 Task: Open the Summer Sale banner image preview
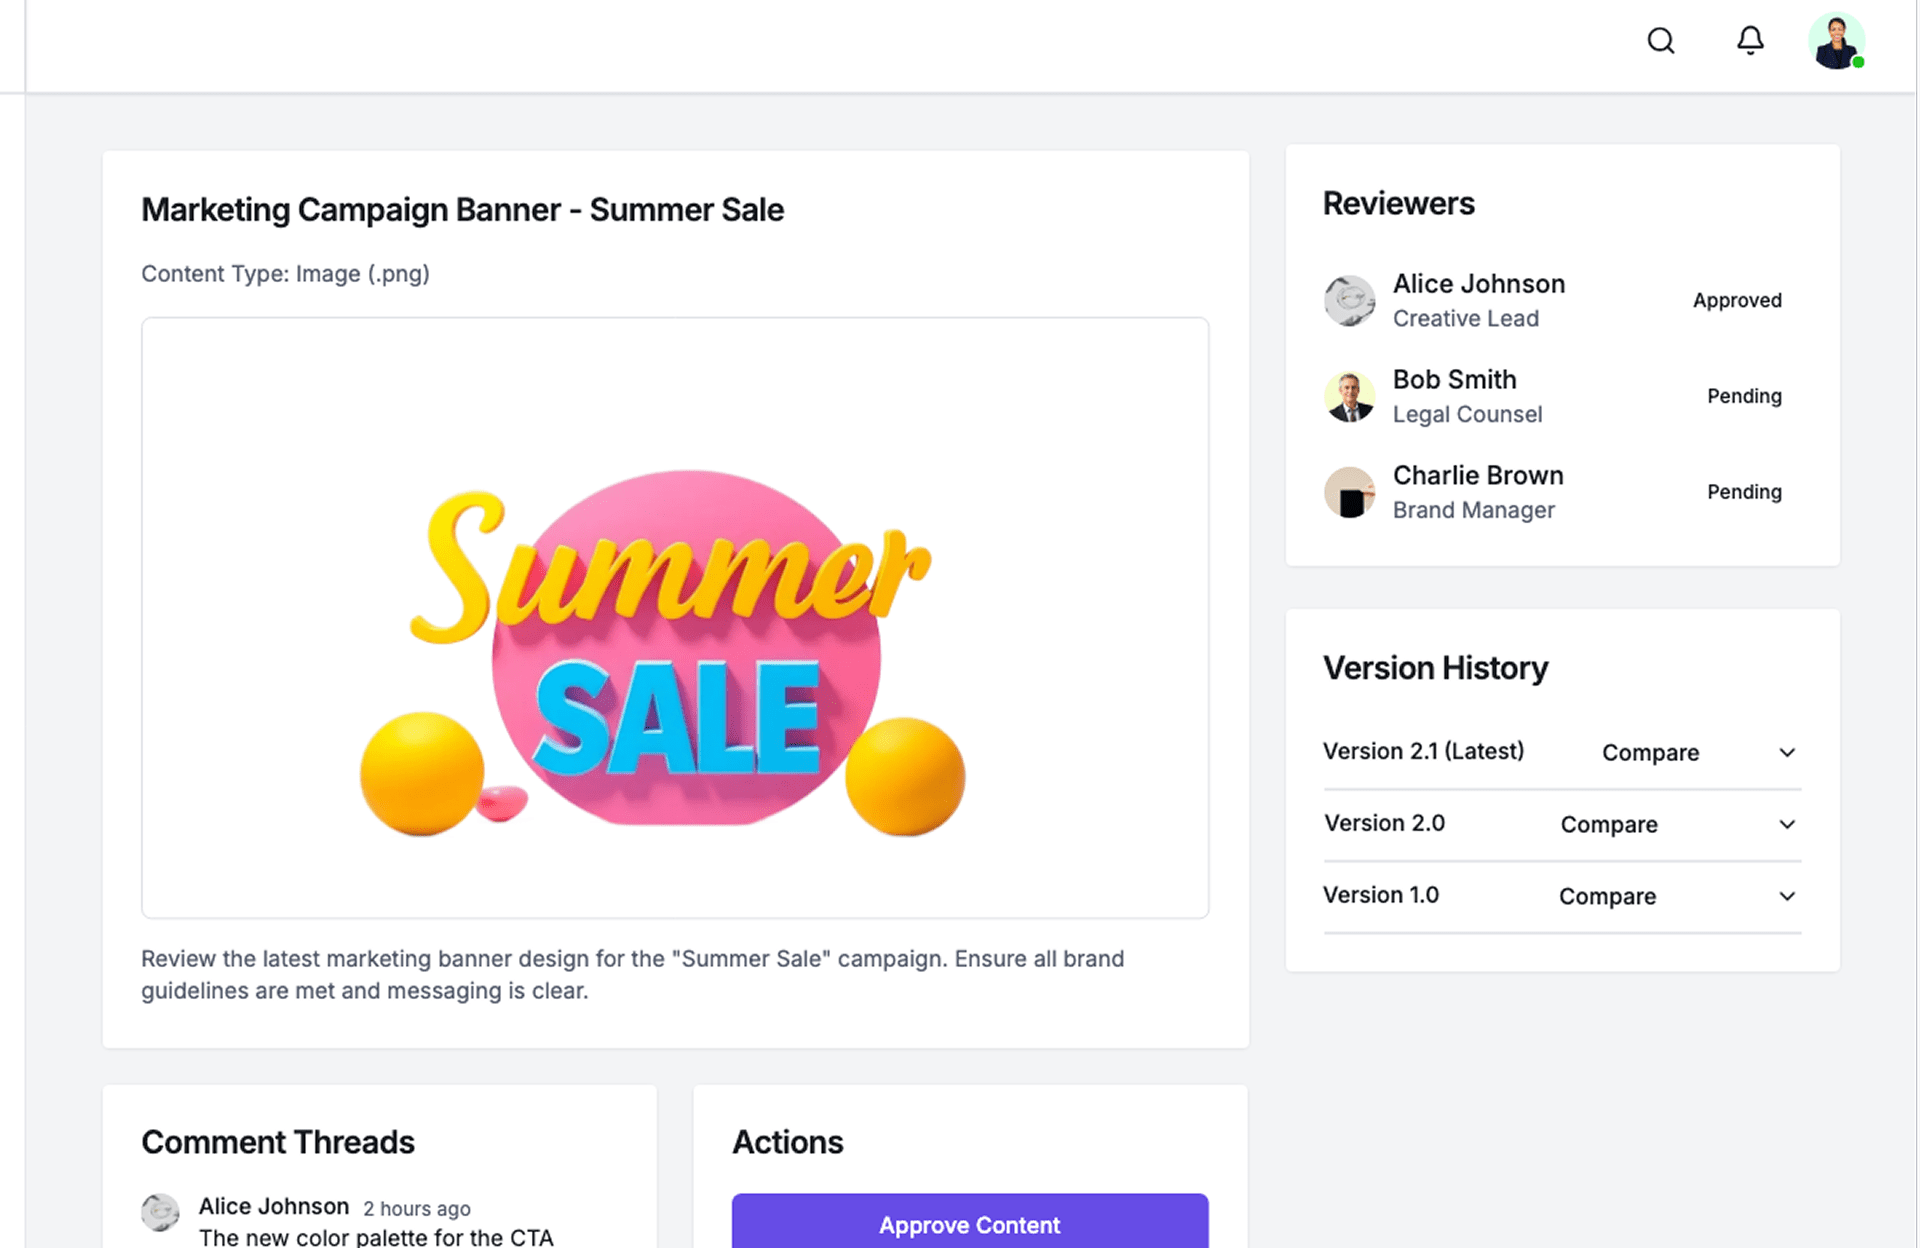pos(675,618)
